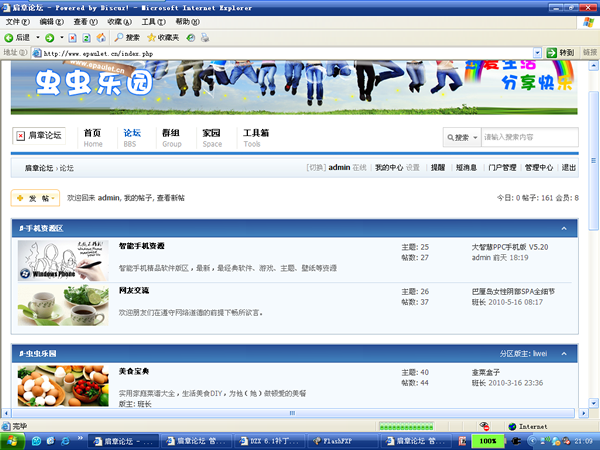This screenshot has width=600, height=450.
Task: Expand the address bar dropdown
Action: (x=537, y=53)
